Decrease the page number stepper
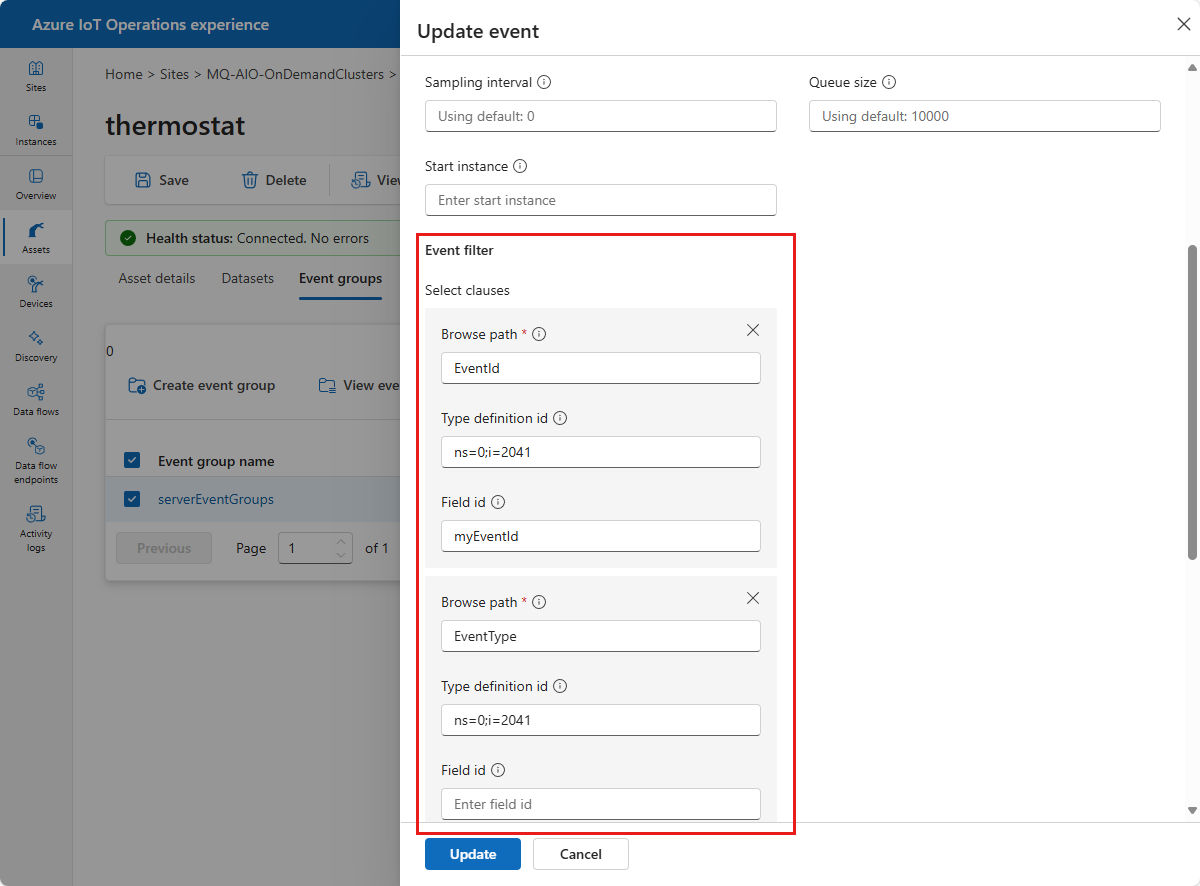 341,555
